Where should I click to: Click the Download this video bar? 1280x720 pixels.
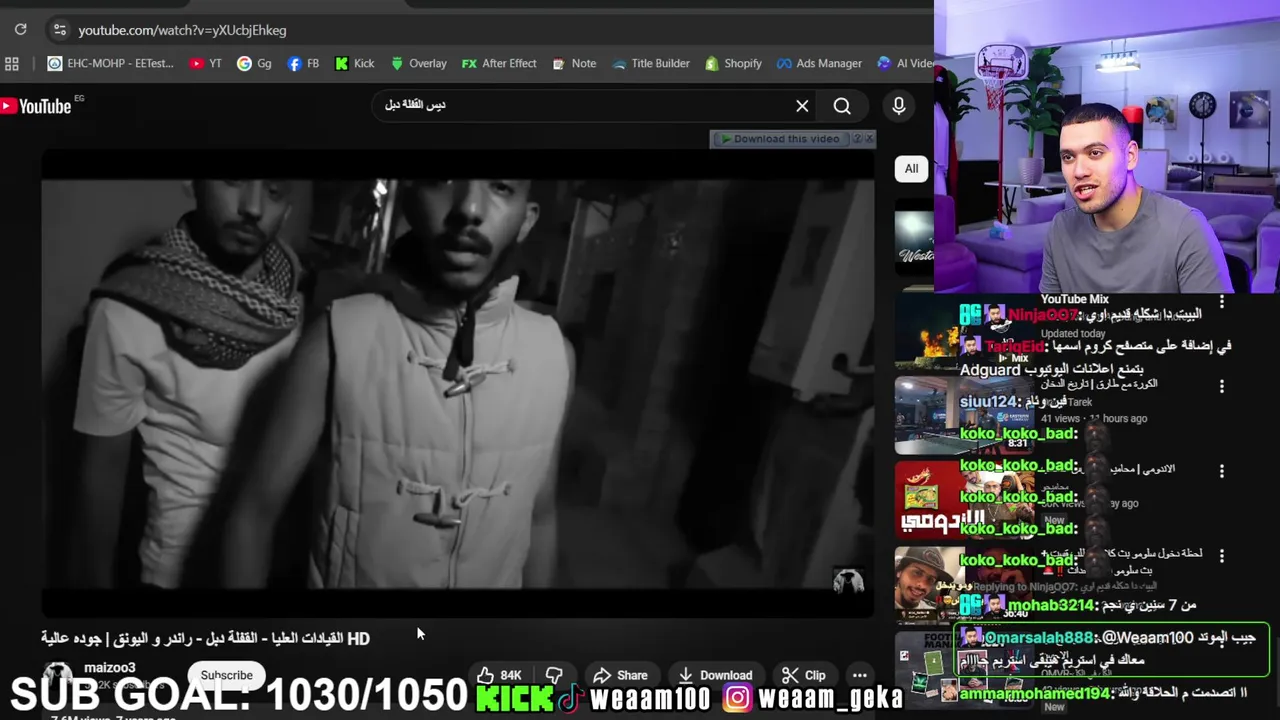point(780,139)
